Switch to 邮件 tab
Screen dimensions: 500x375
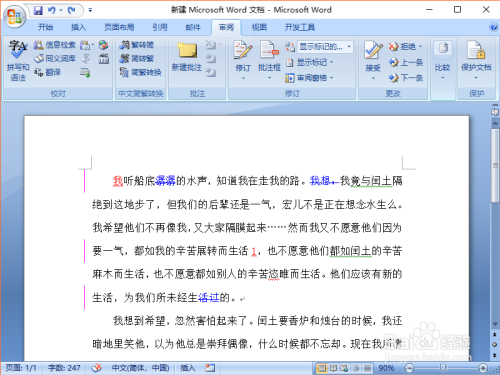pyautogui.click(x=193, y=27)
